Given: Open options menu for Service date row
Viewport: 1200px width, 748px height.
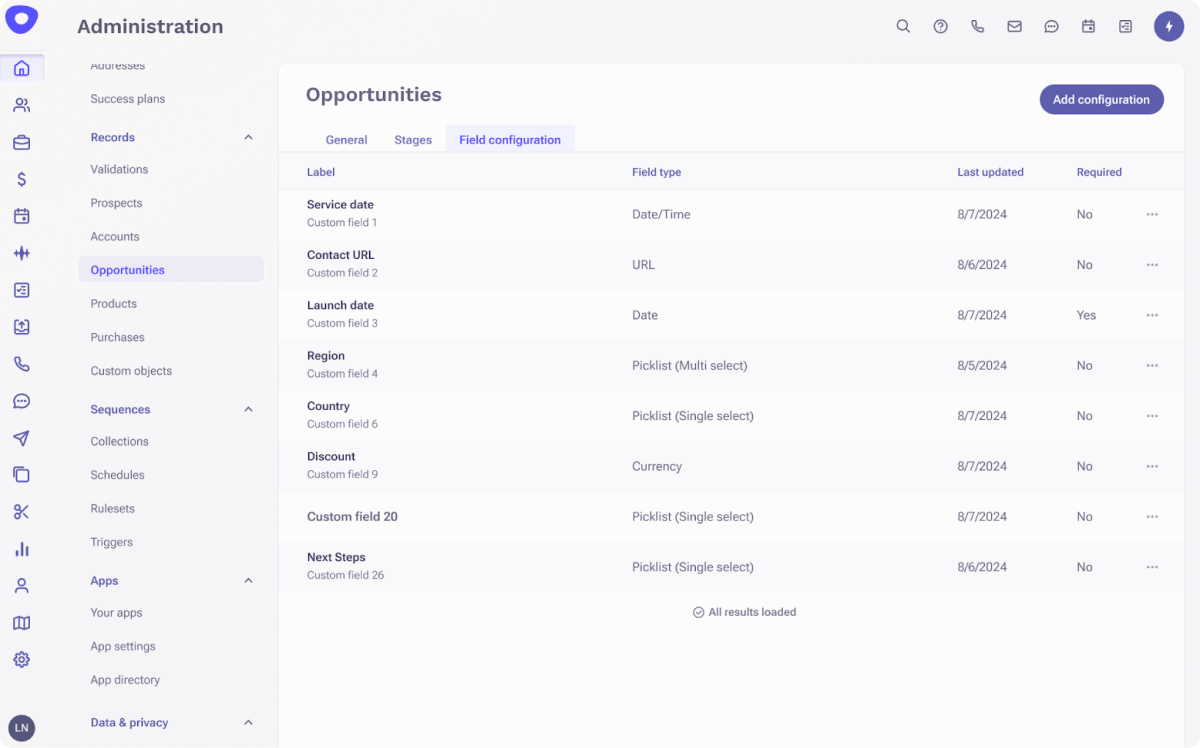Looking at the screenshot, I should [x=1152, y=214].
